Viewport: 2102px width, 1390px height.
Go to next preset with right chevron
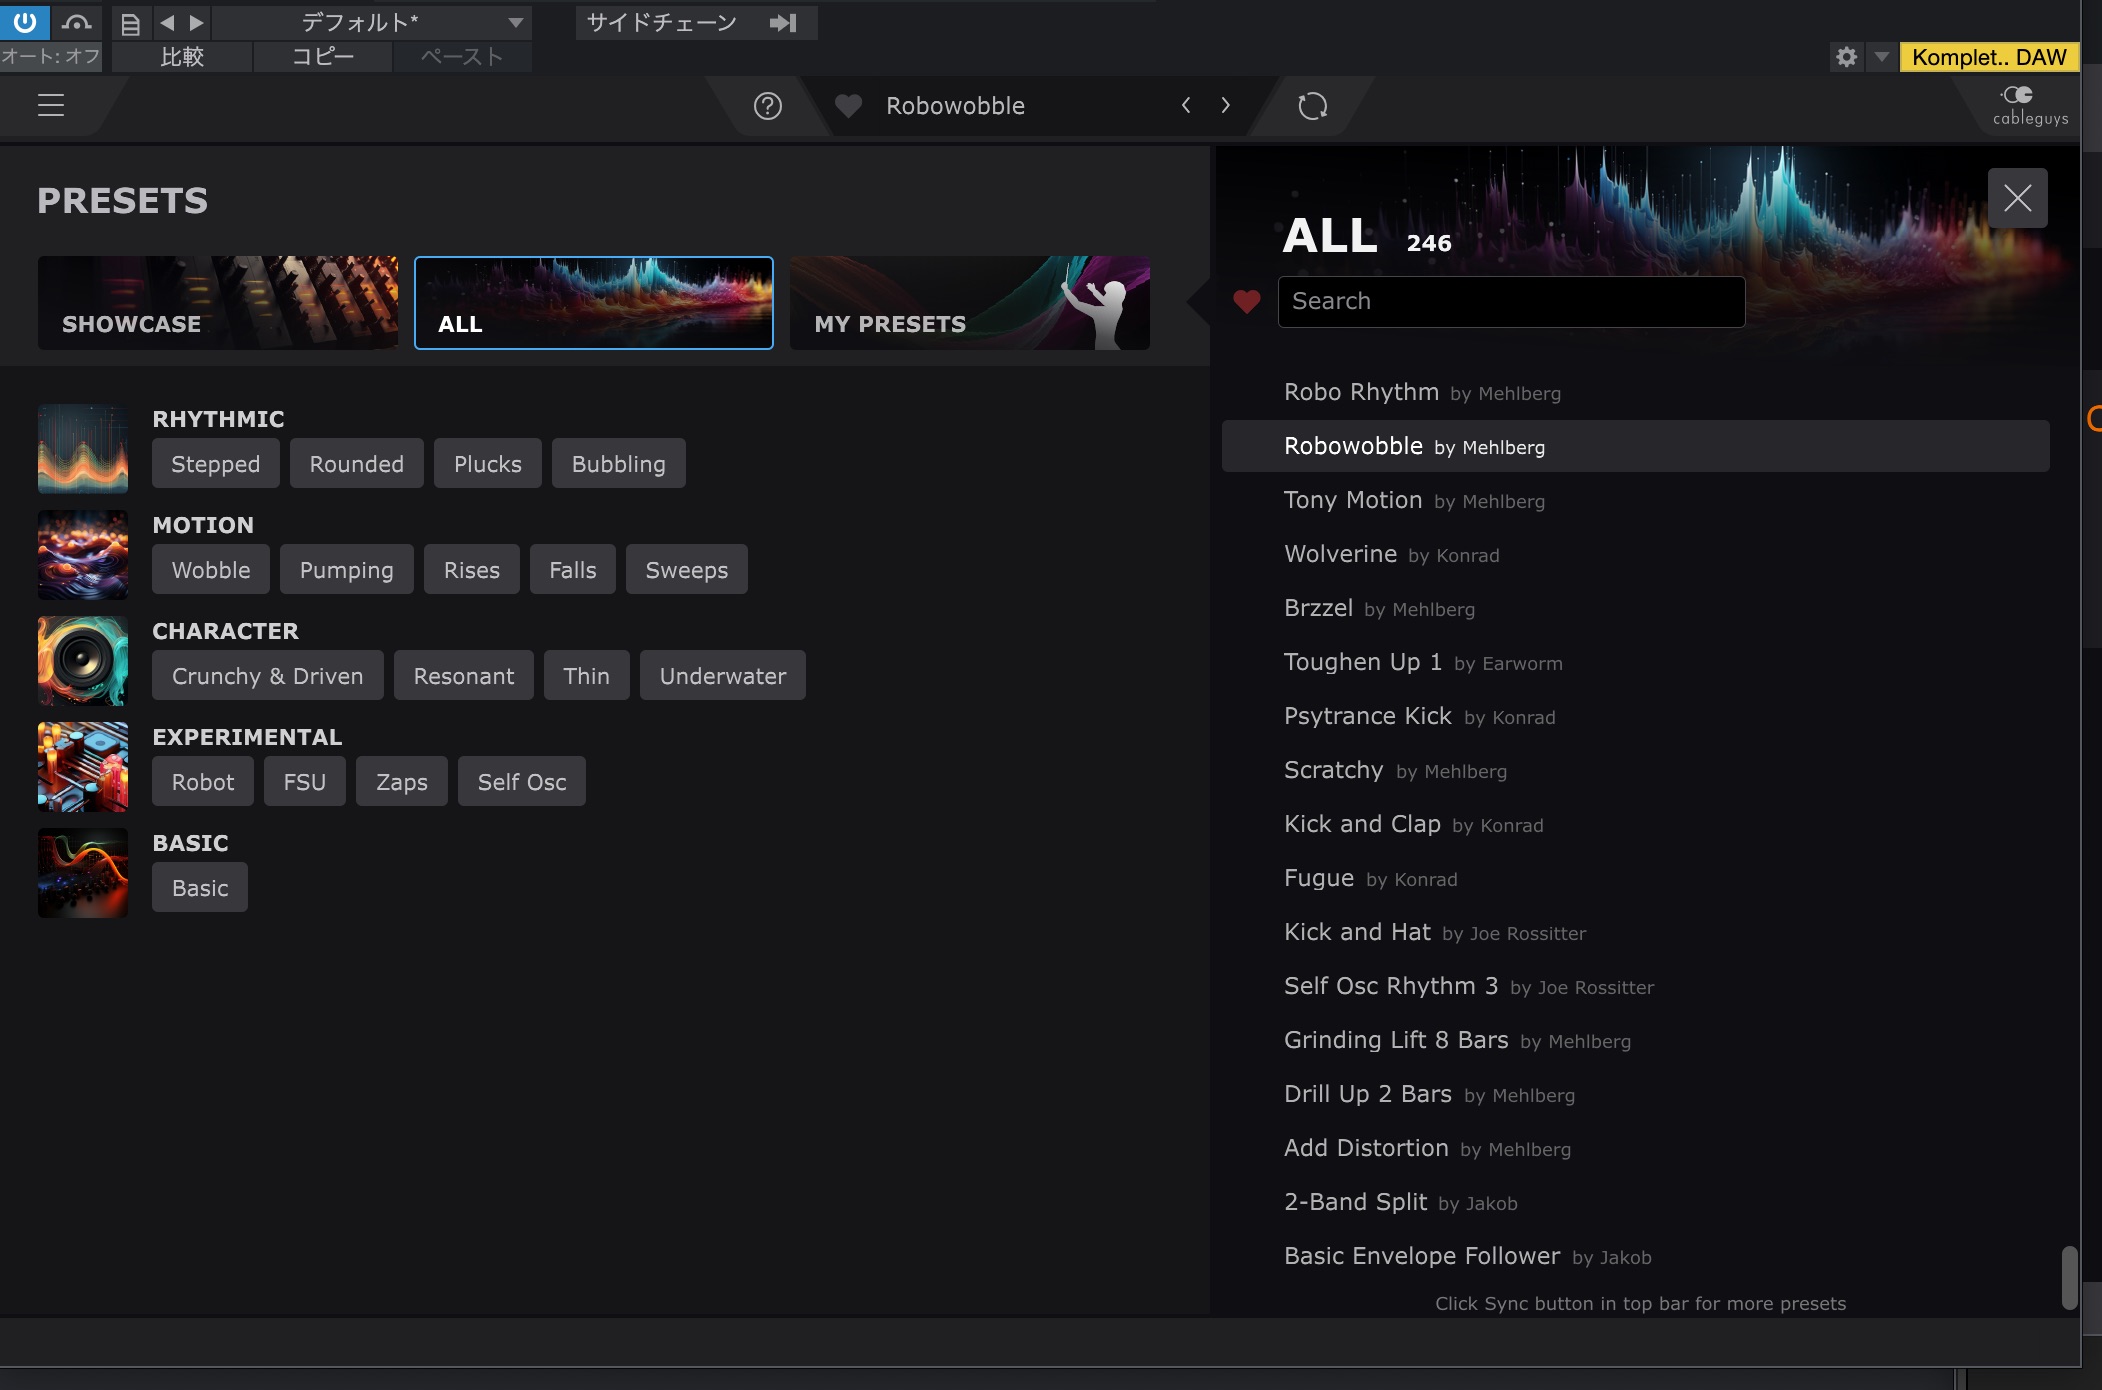pos(1225,105)
